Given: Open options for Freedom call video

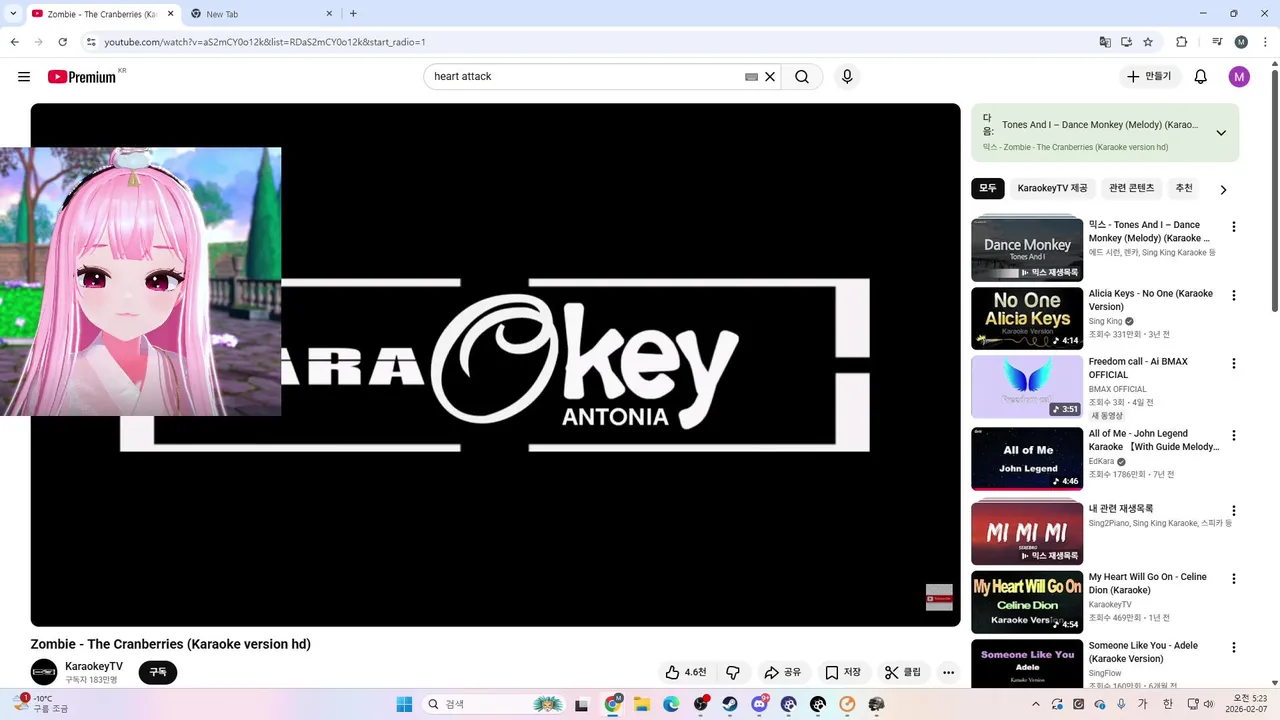Looking at the screenshot, I should (1233, 363).
